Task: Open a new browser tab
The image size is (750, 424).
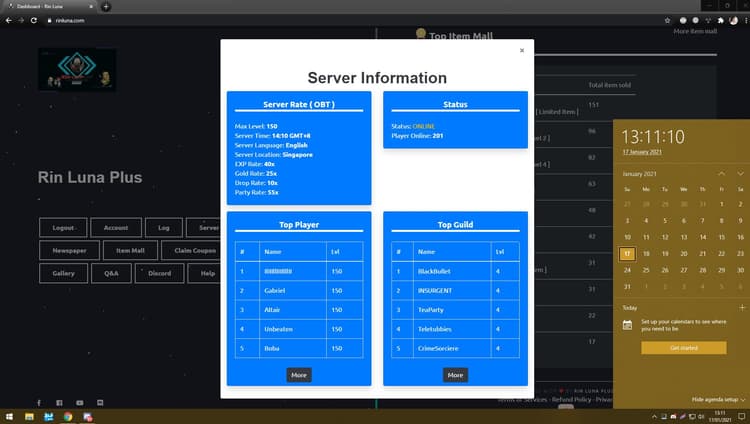Action: click(106, 7)
